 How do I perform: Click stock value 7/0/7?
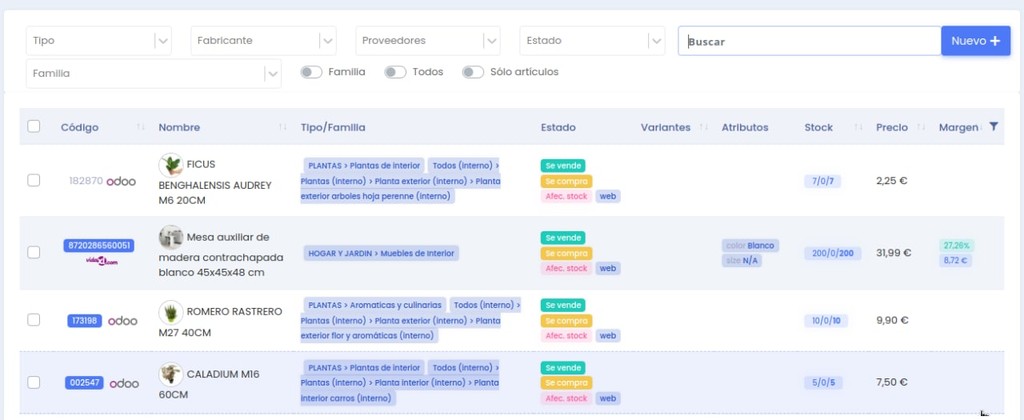click(x=822, y=181)
